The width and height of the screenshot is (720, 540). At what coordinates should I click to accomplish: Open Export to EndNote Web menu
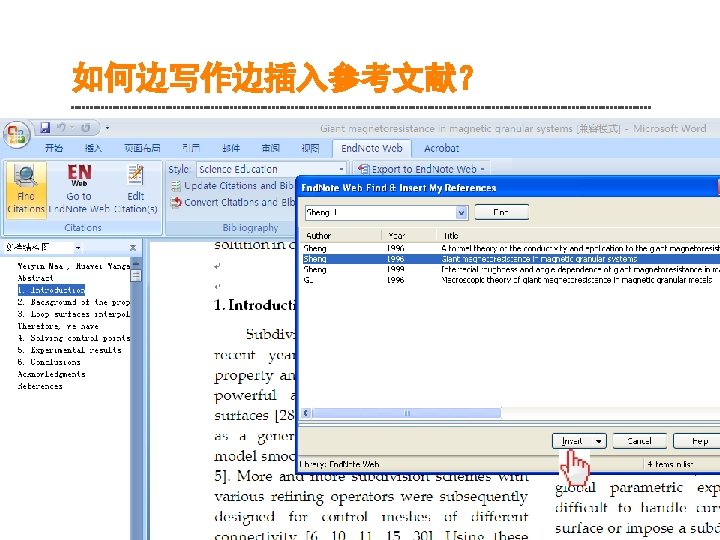(x=422, y=169)
